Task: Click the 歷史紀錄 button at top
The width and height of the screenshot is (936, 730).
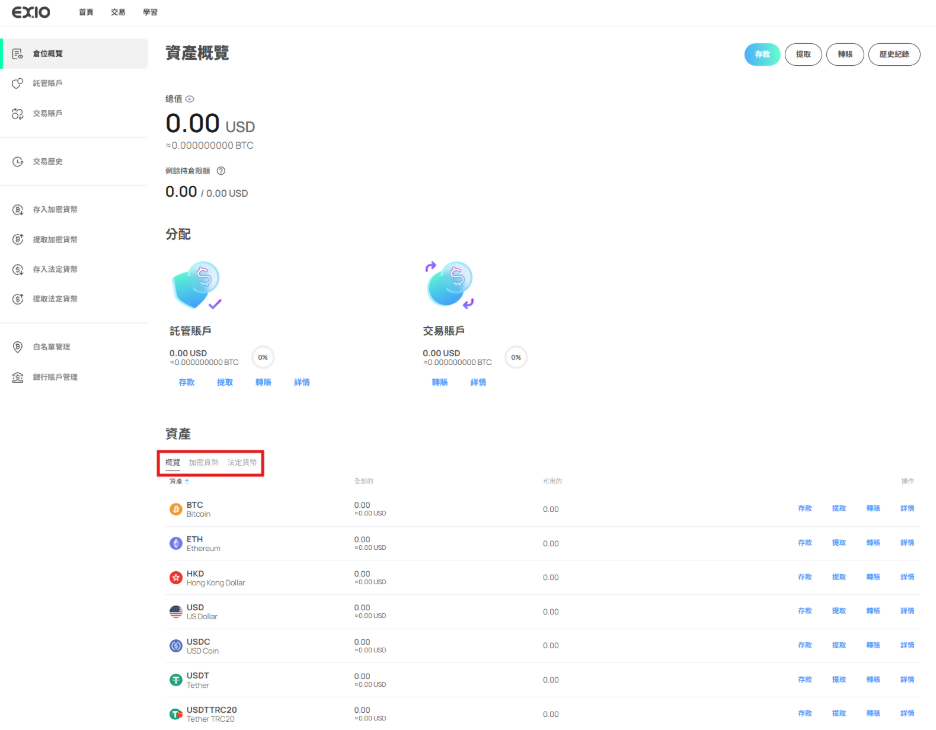Action: pos(894,54)
